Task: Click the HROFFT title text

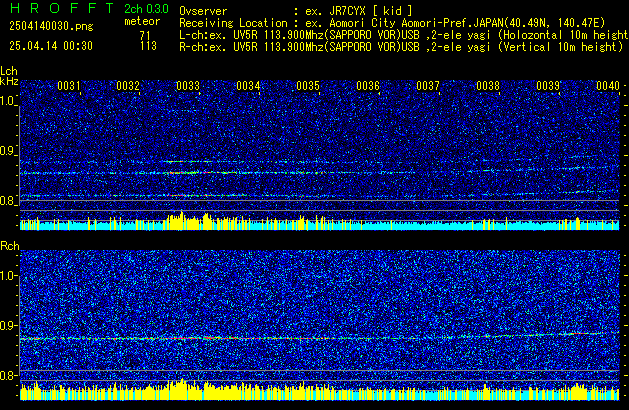Action: click(x=62, y=8)
